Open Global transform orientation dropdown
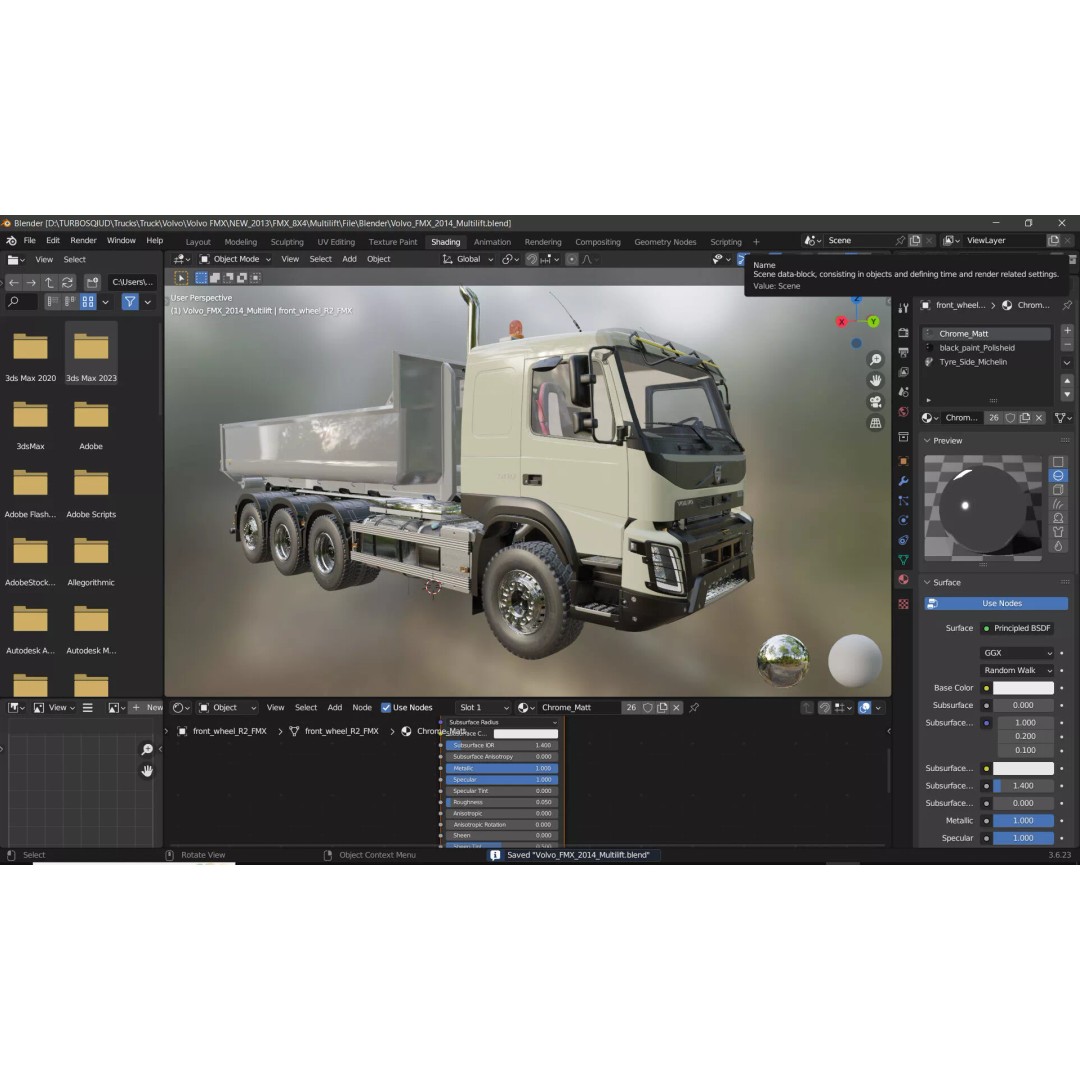 (x=468, y=259)
